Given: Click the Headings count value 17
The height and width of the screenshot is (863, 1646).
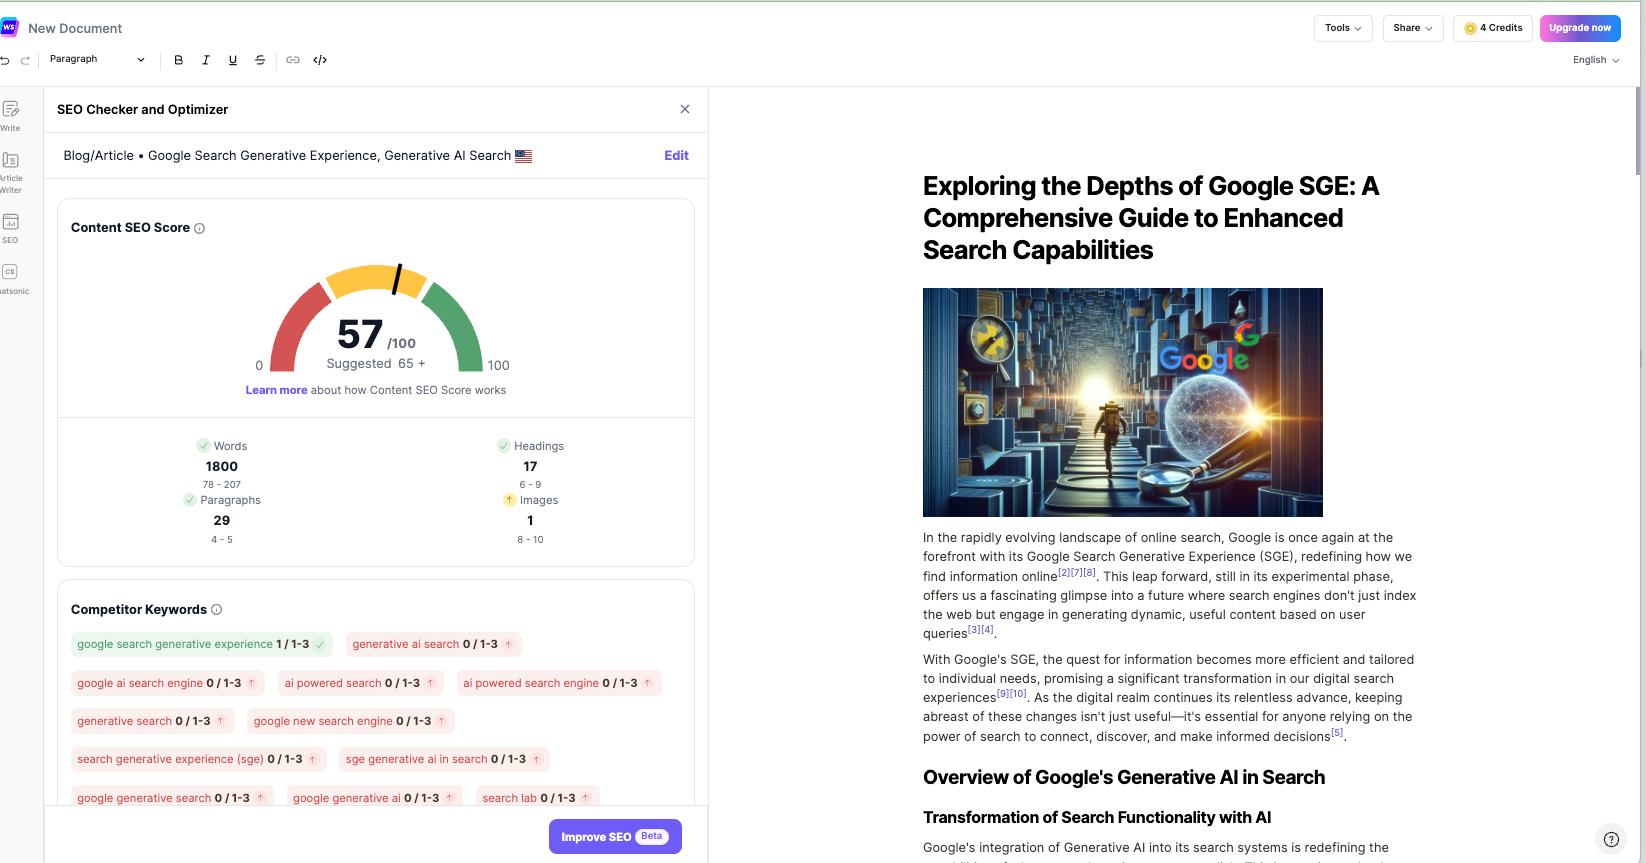Looking at the screenshot, I should (530, 466).
